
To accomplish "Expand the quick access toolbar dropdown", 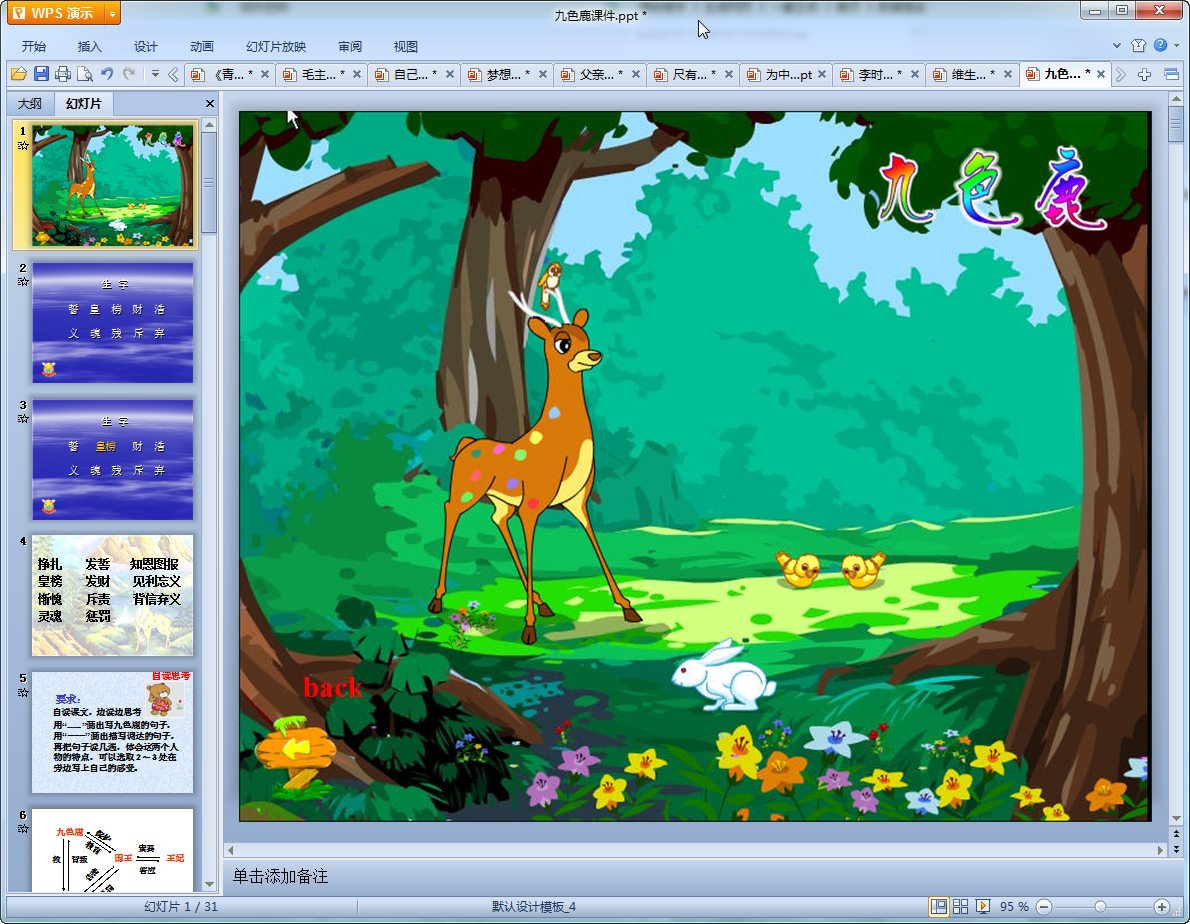I will tap(155, 74).
